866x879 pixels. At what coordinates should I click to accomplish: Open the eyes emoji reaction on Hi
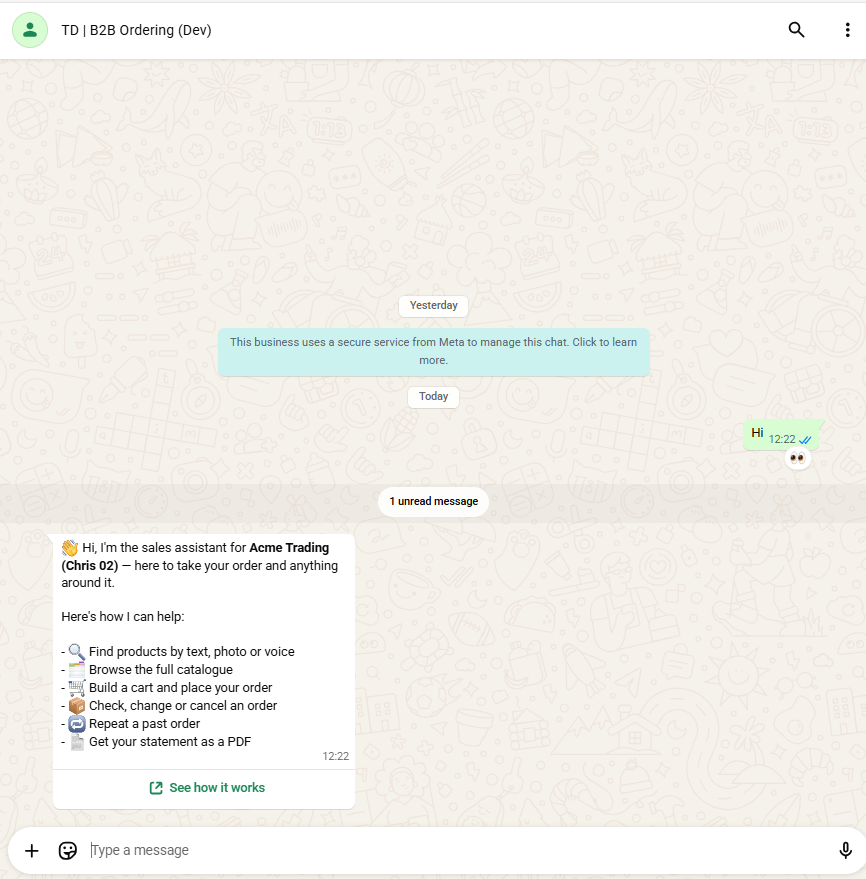797,459
